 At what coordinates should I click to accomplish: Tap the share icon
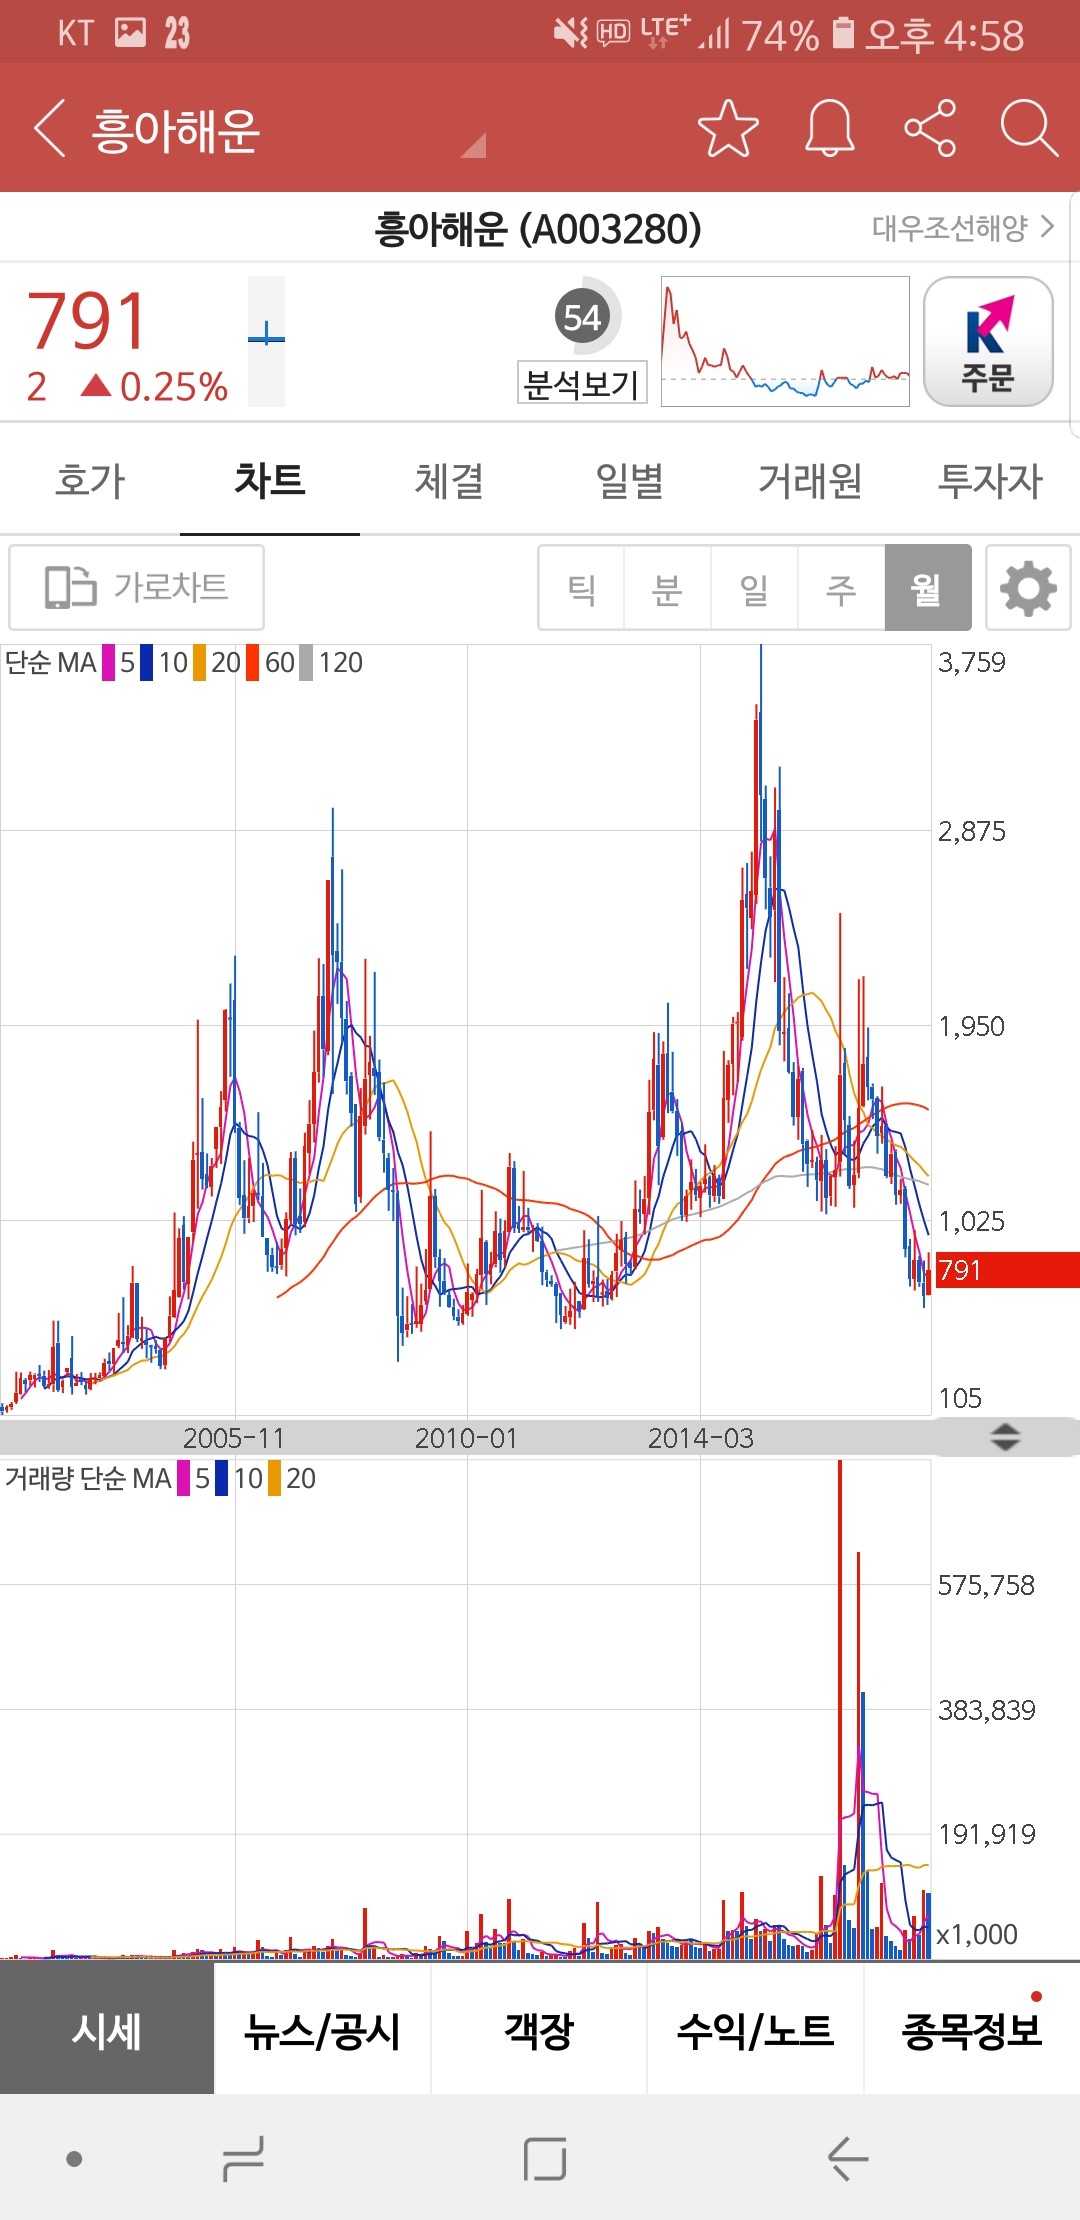(930, 128)
